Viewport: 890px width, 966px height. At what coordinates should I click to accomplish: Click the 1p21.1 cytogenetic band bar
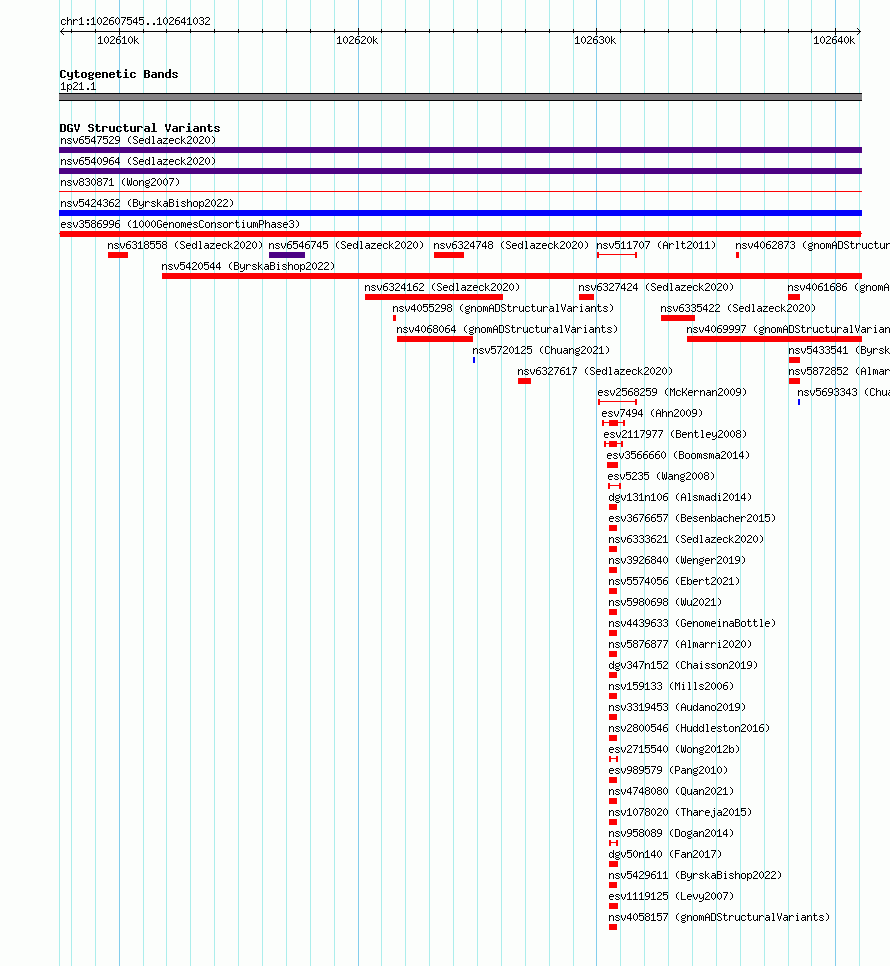(x=461, y=97)
